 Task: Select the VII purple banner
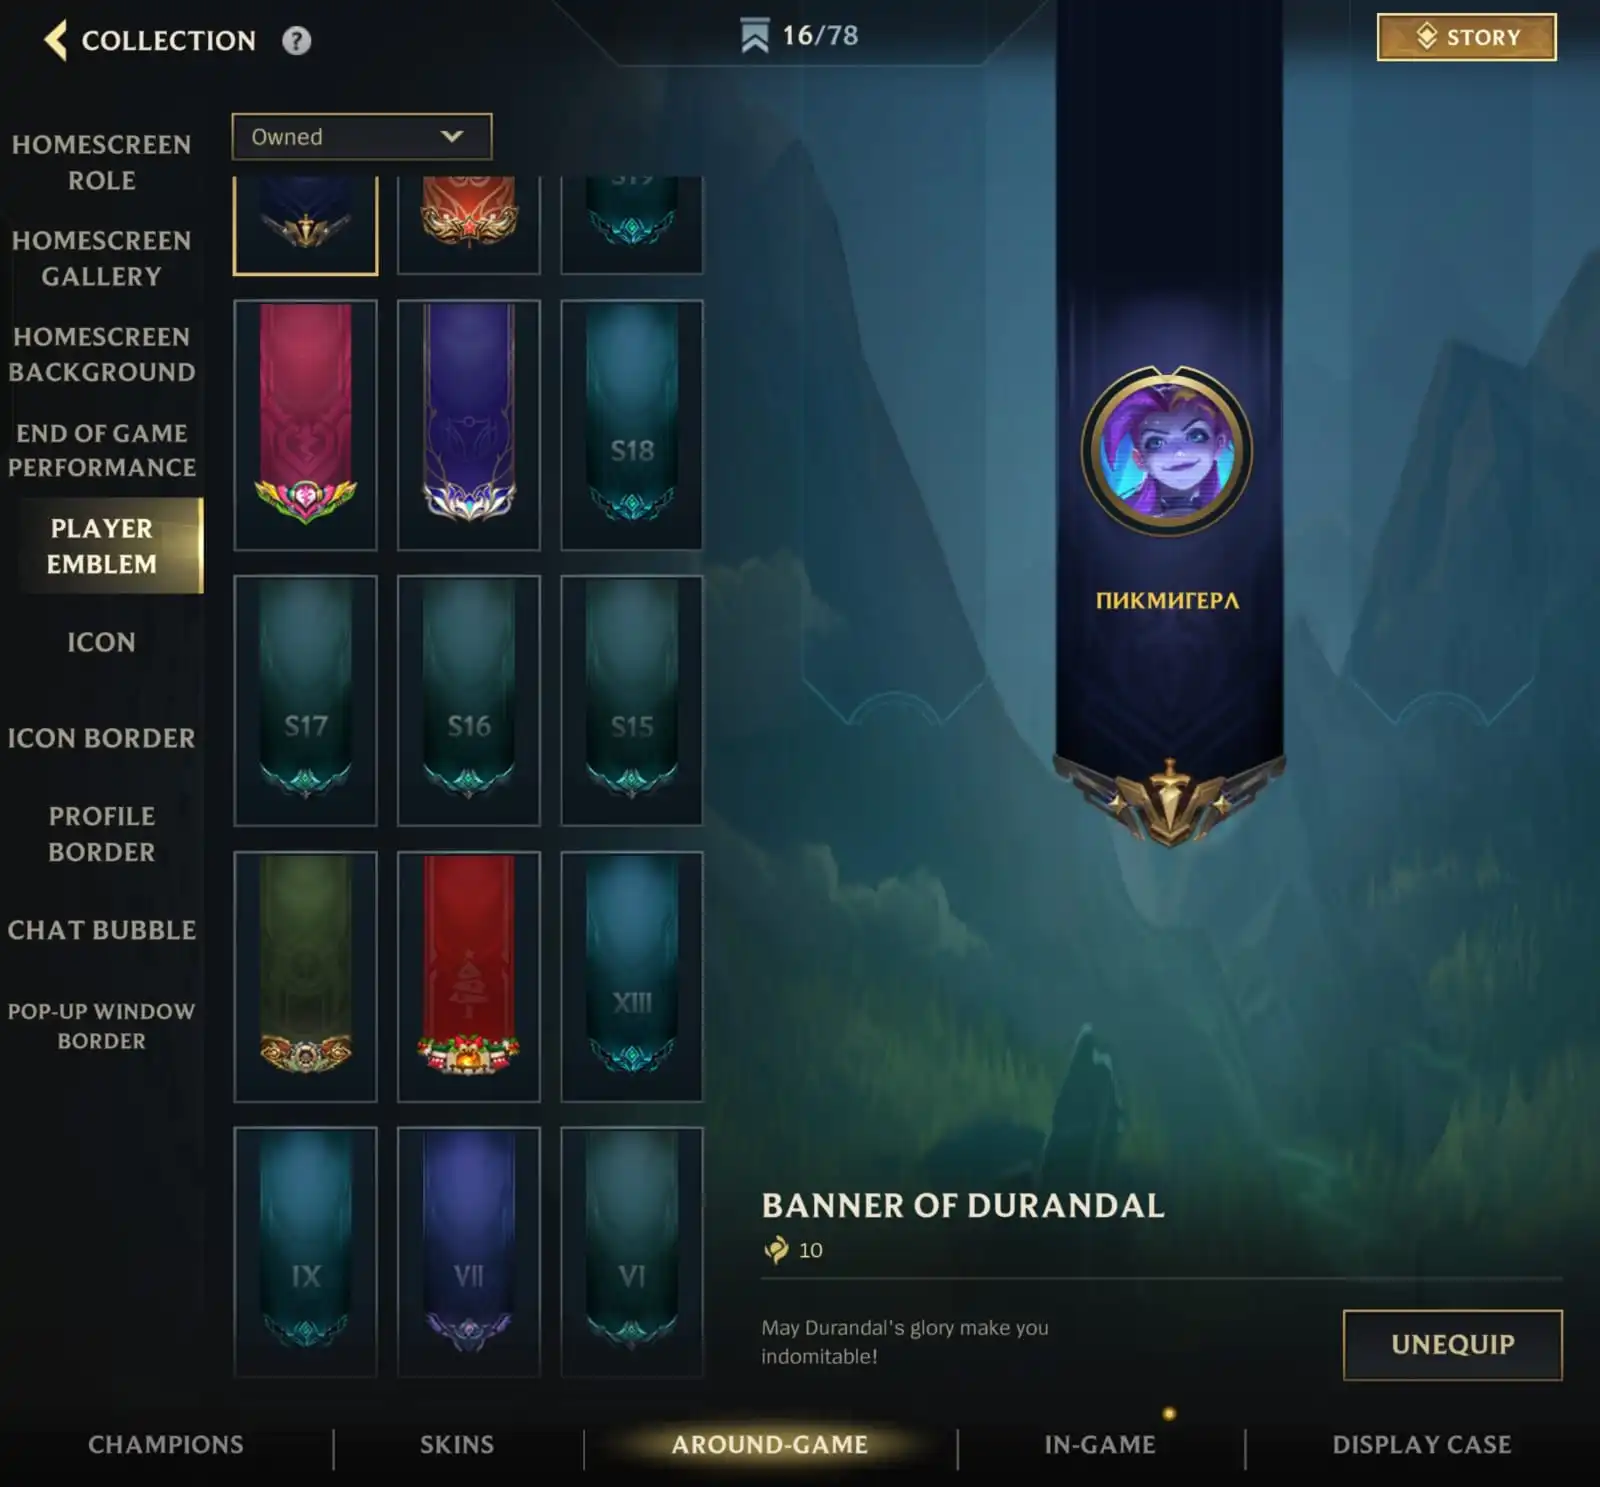click(469, 1252)
